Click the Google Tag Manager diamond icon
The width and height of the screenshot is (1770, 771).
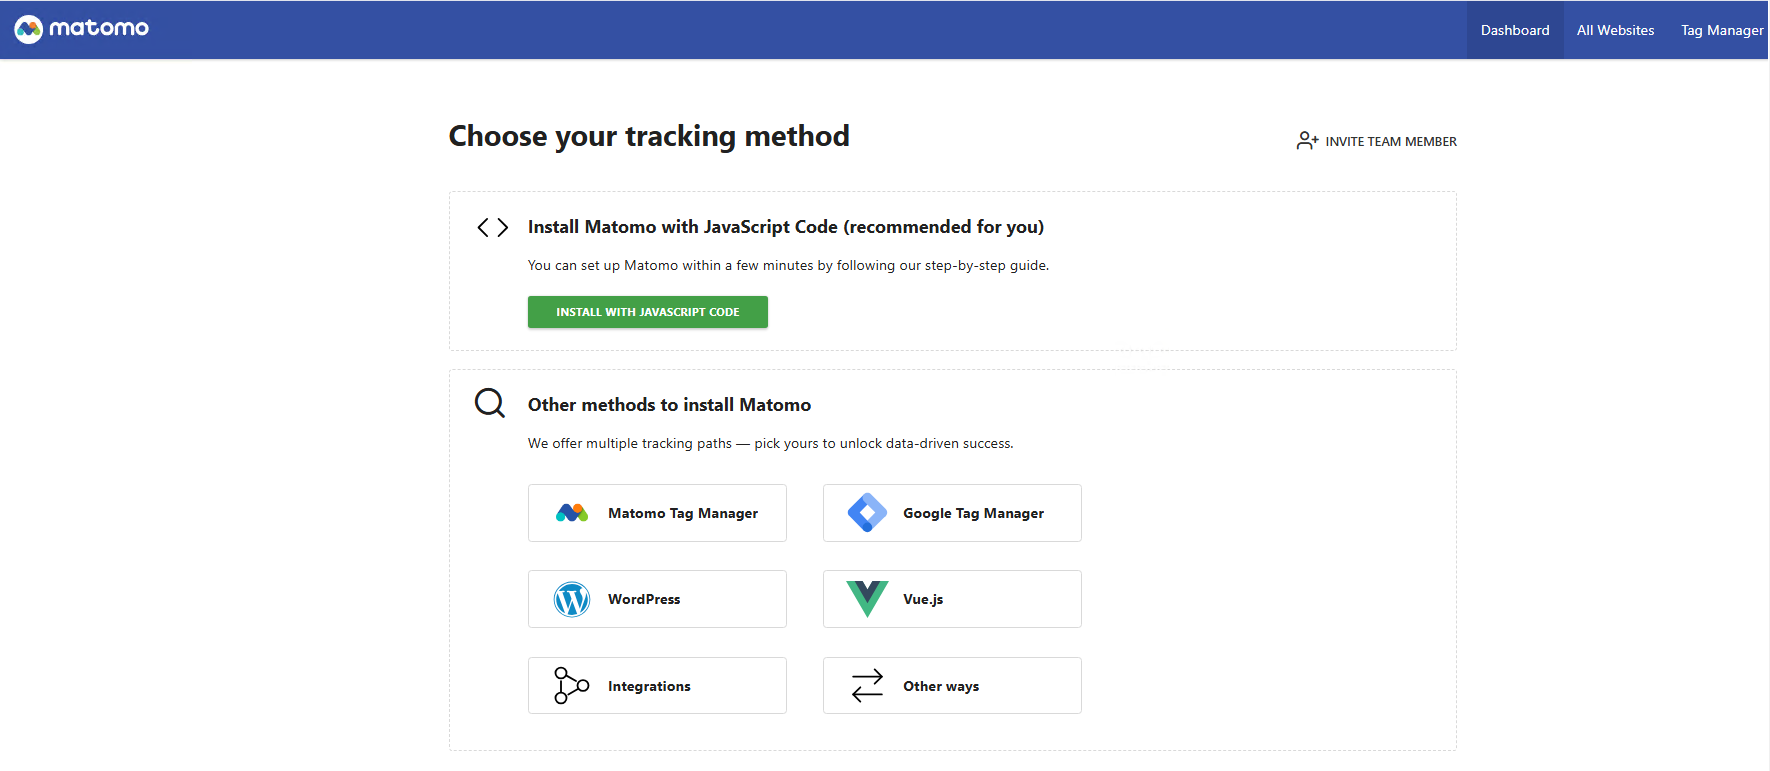click(x=867, y=513)
